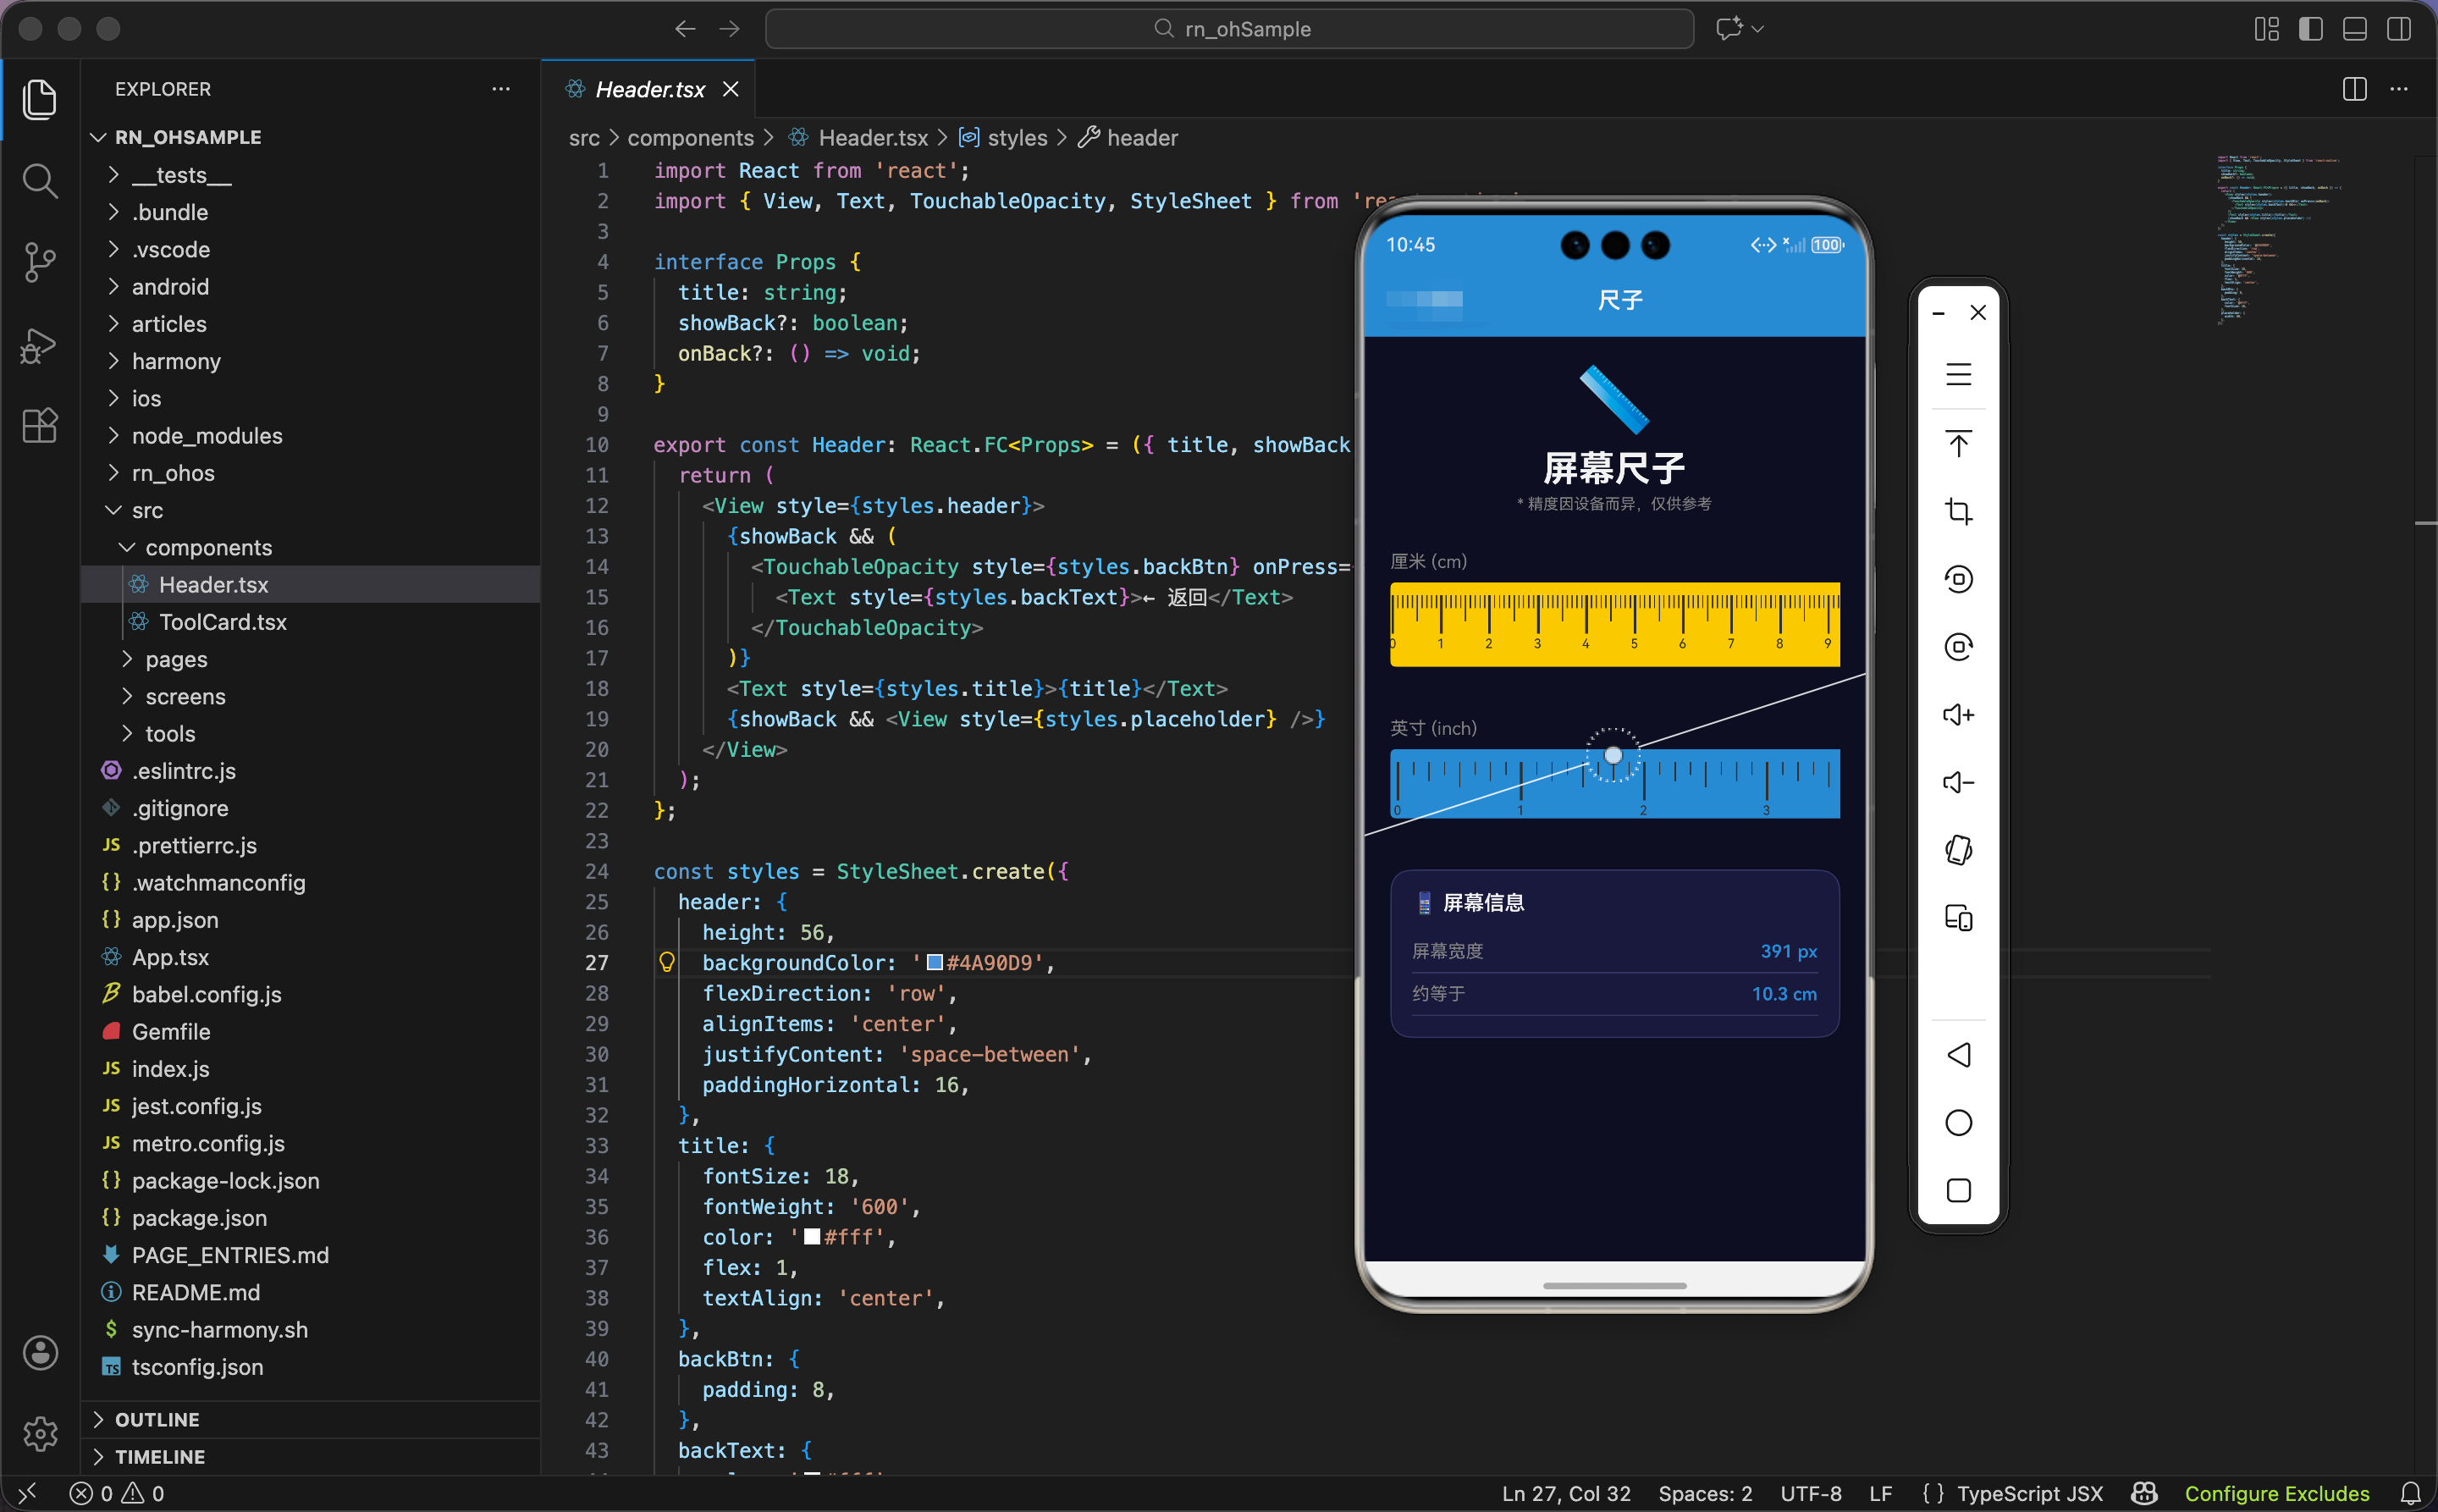Open Source Control view icon
Viewport: 2438px width, 1512px height.
(40, 262)
